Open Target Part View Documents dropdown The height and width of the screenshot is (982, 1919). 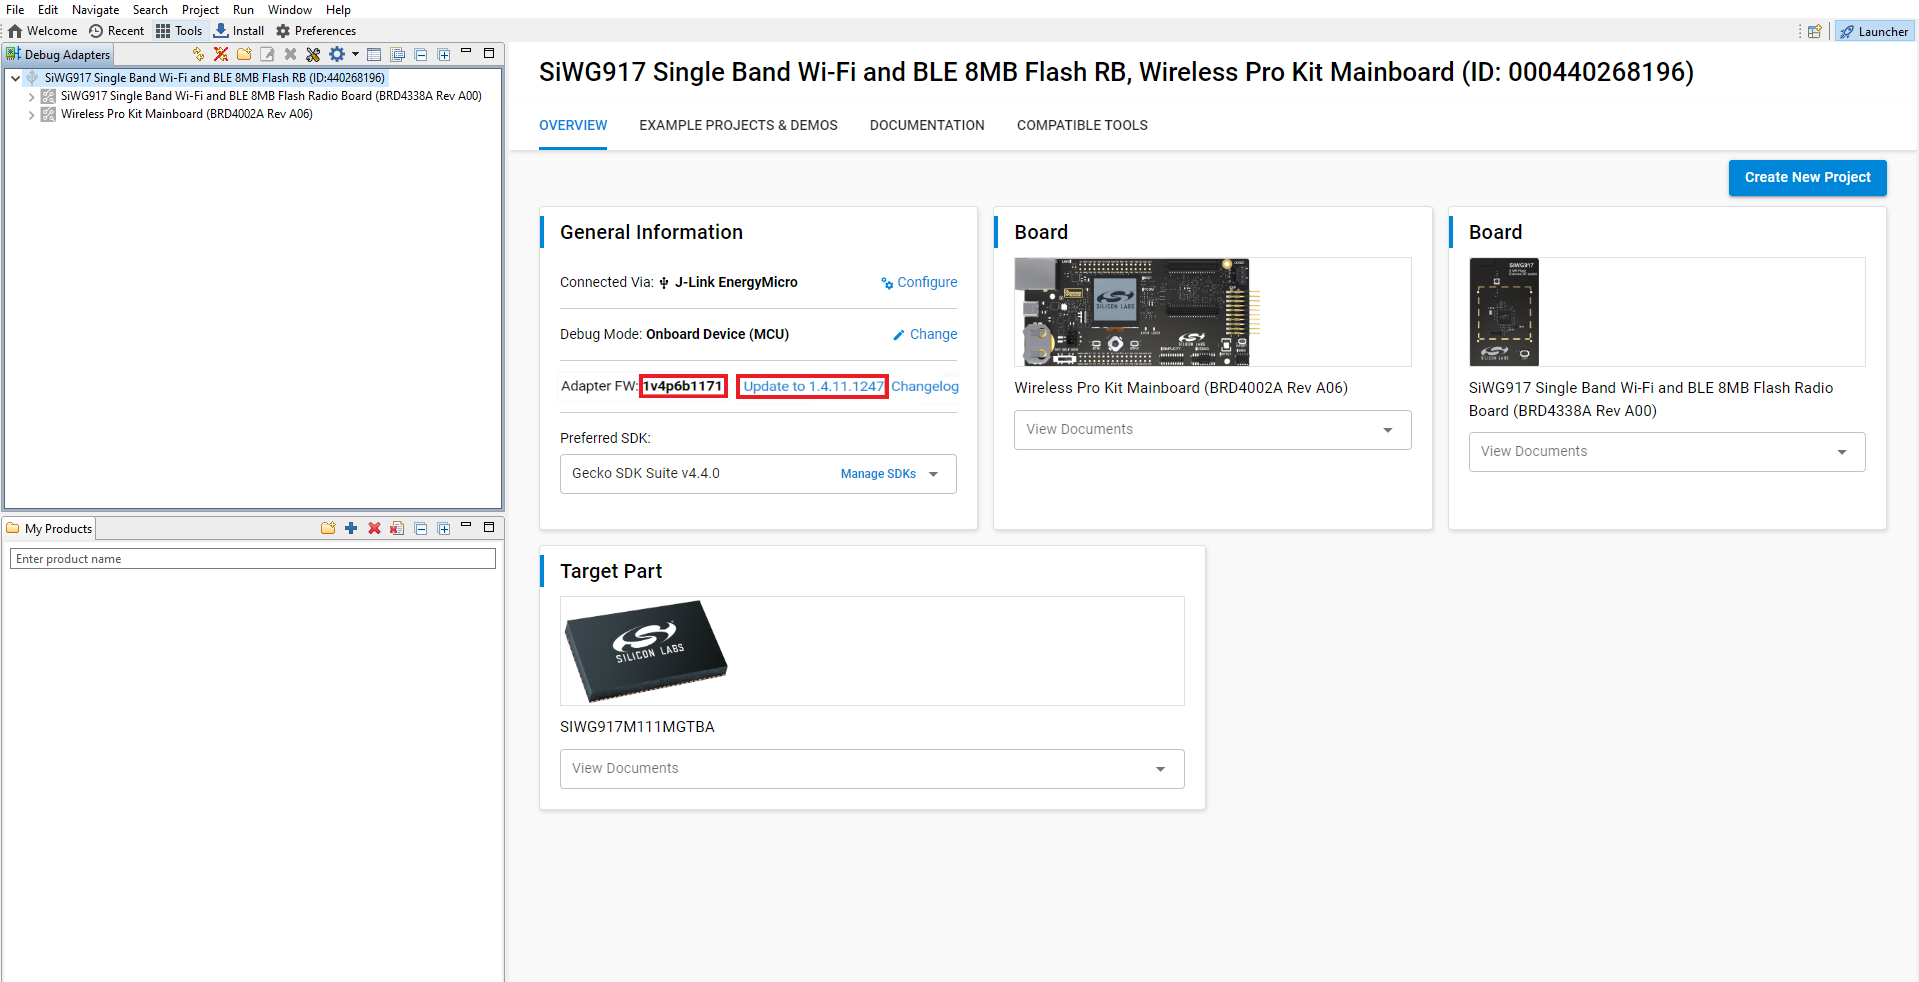click(x=1160, y=769)
